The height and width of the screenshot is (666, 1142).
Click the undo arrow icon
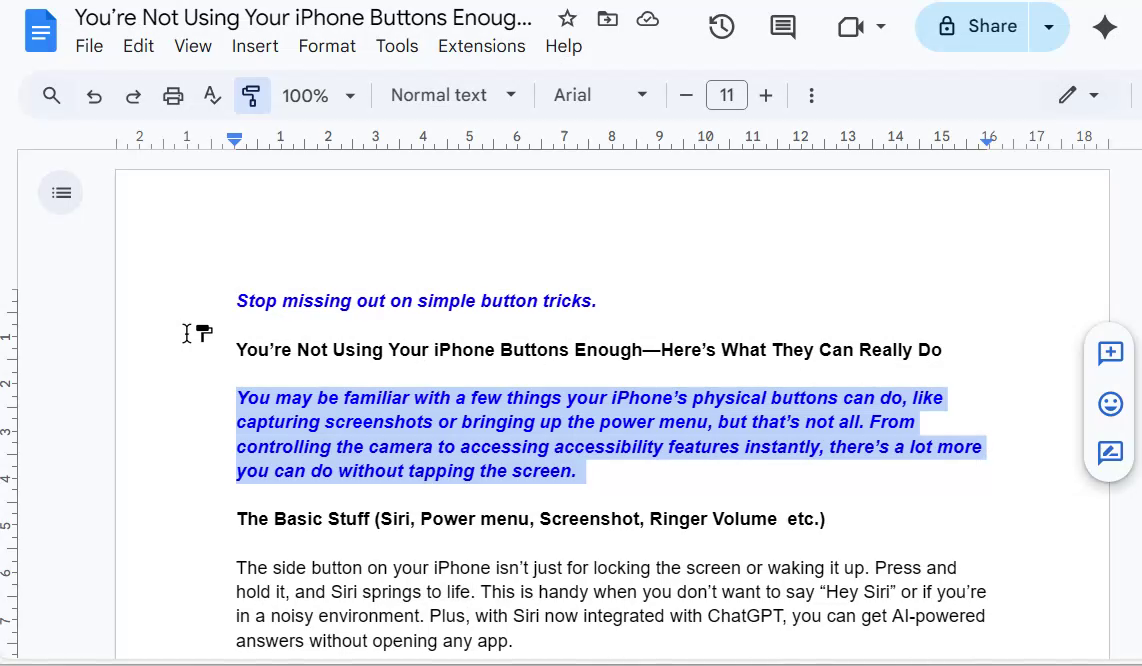94,96
